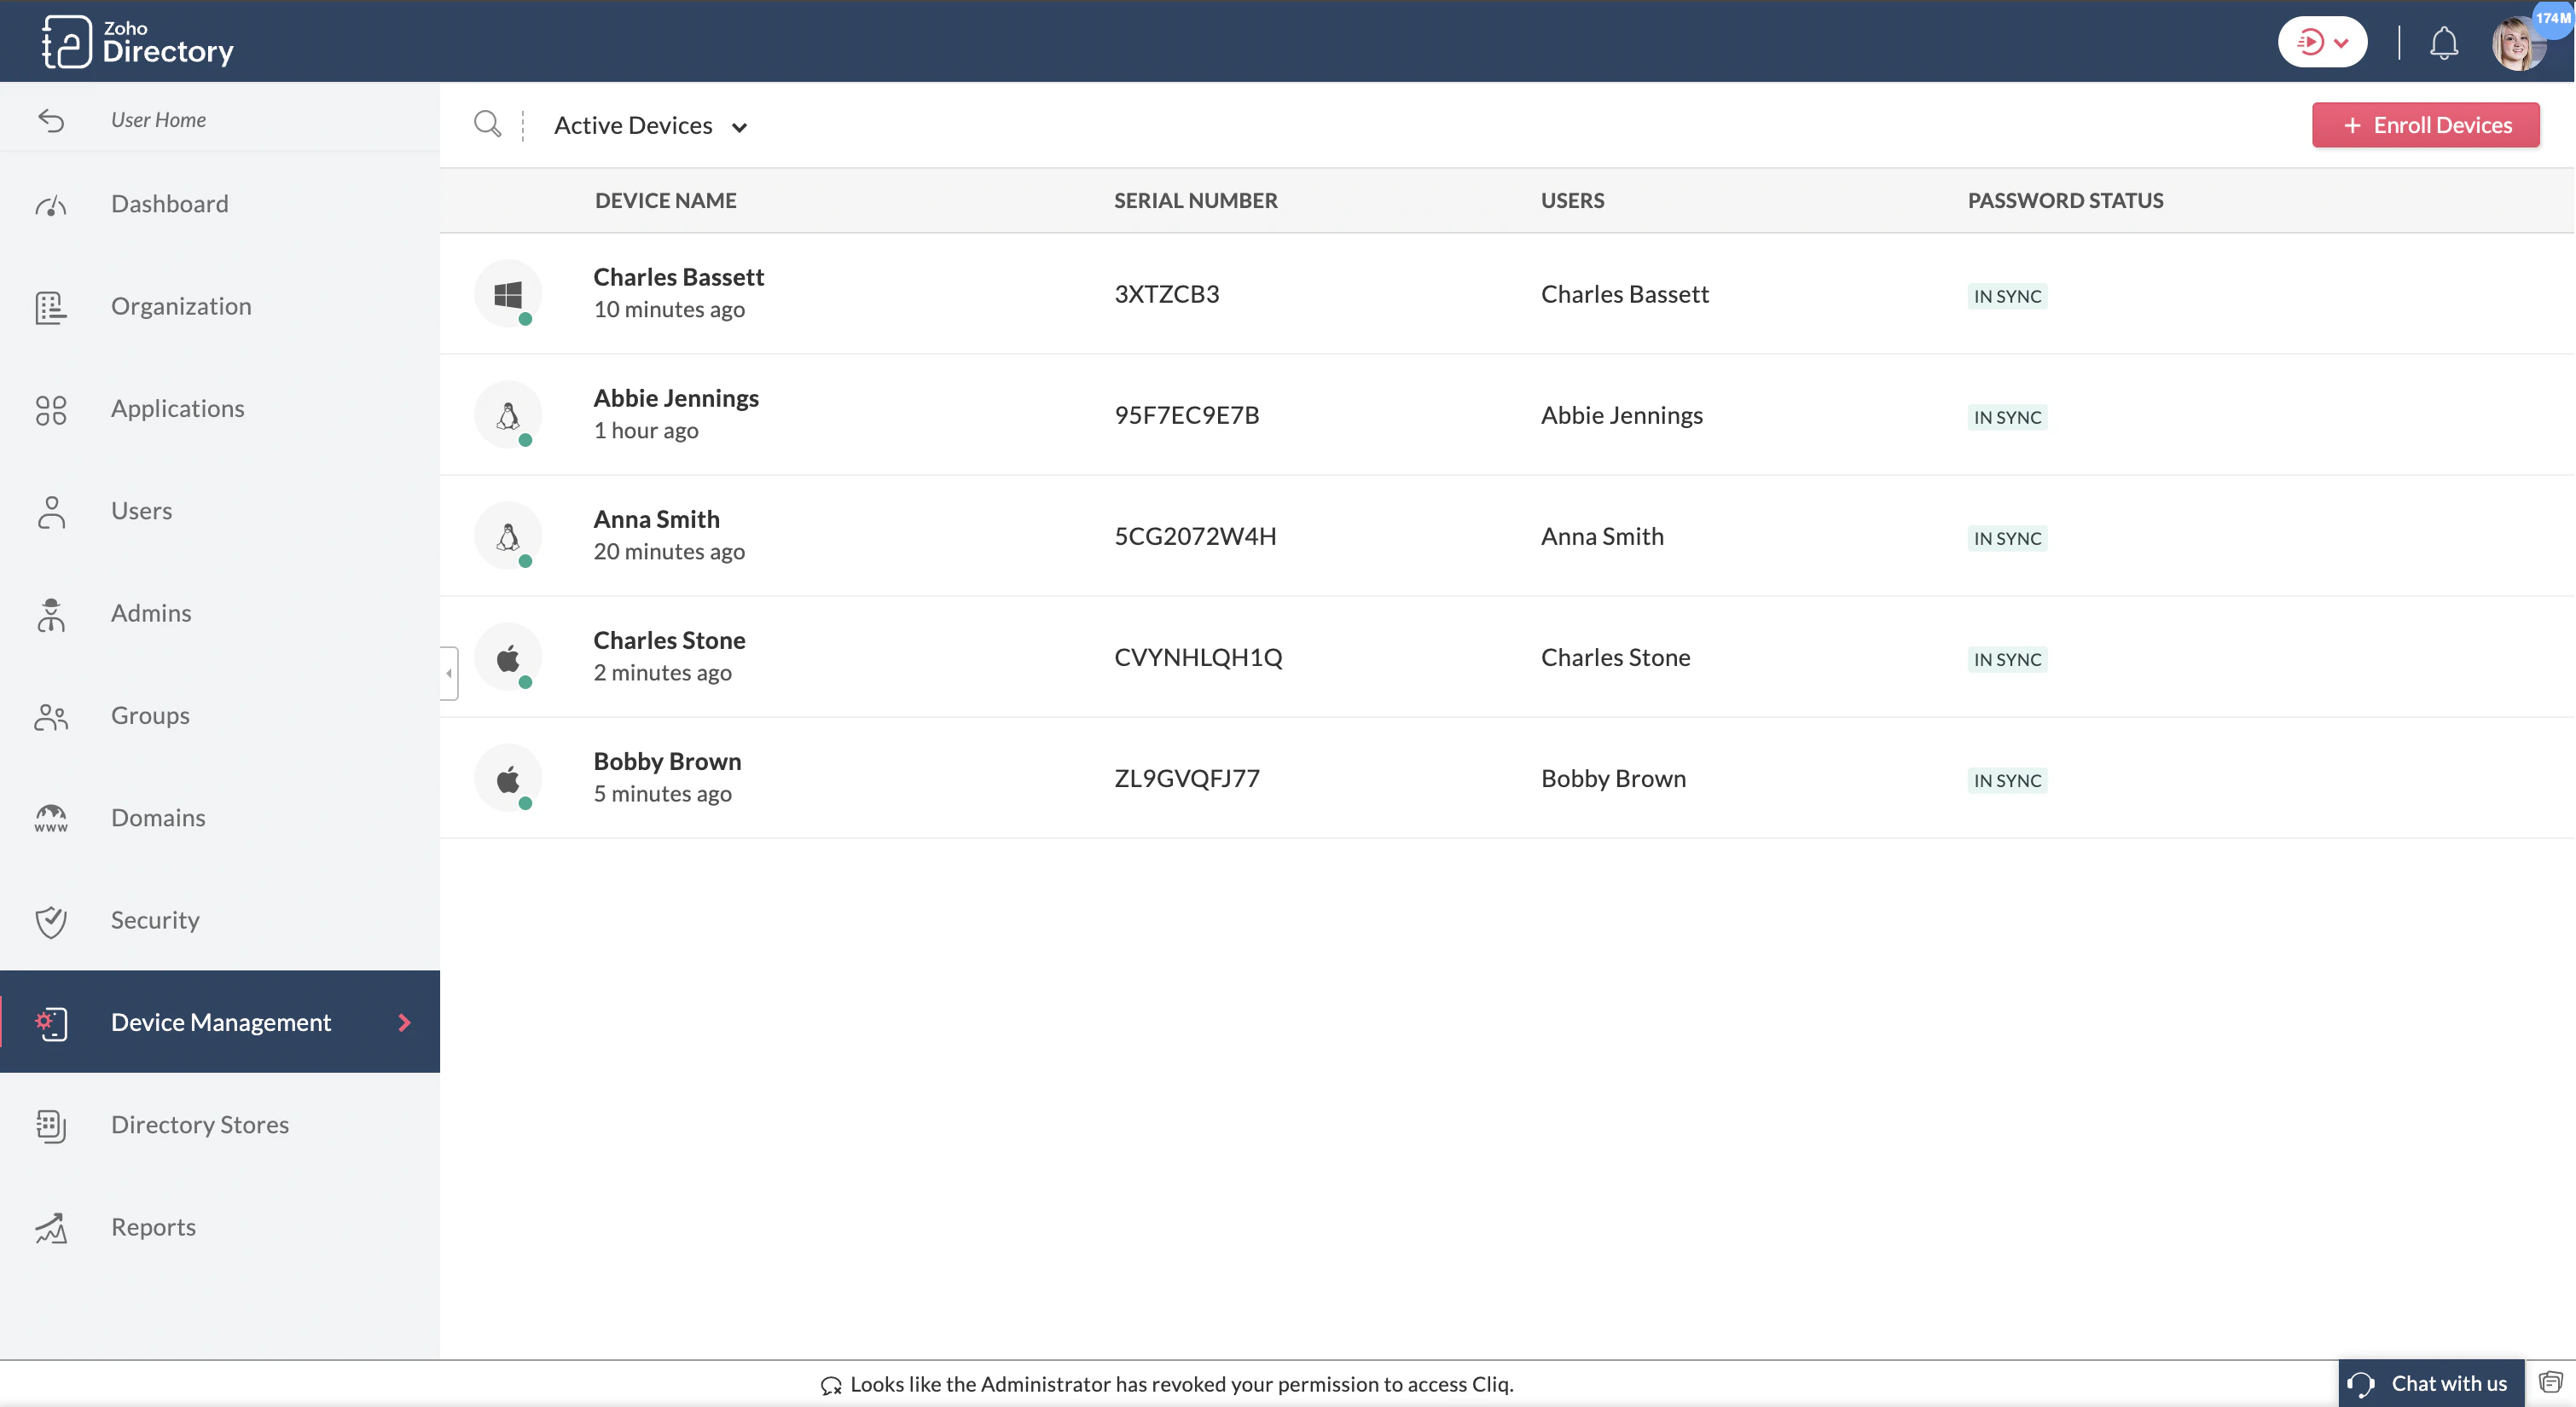Open the Security section icon

click(x=51, y=921)
